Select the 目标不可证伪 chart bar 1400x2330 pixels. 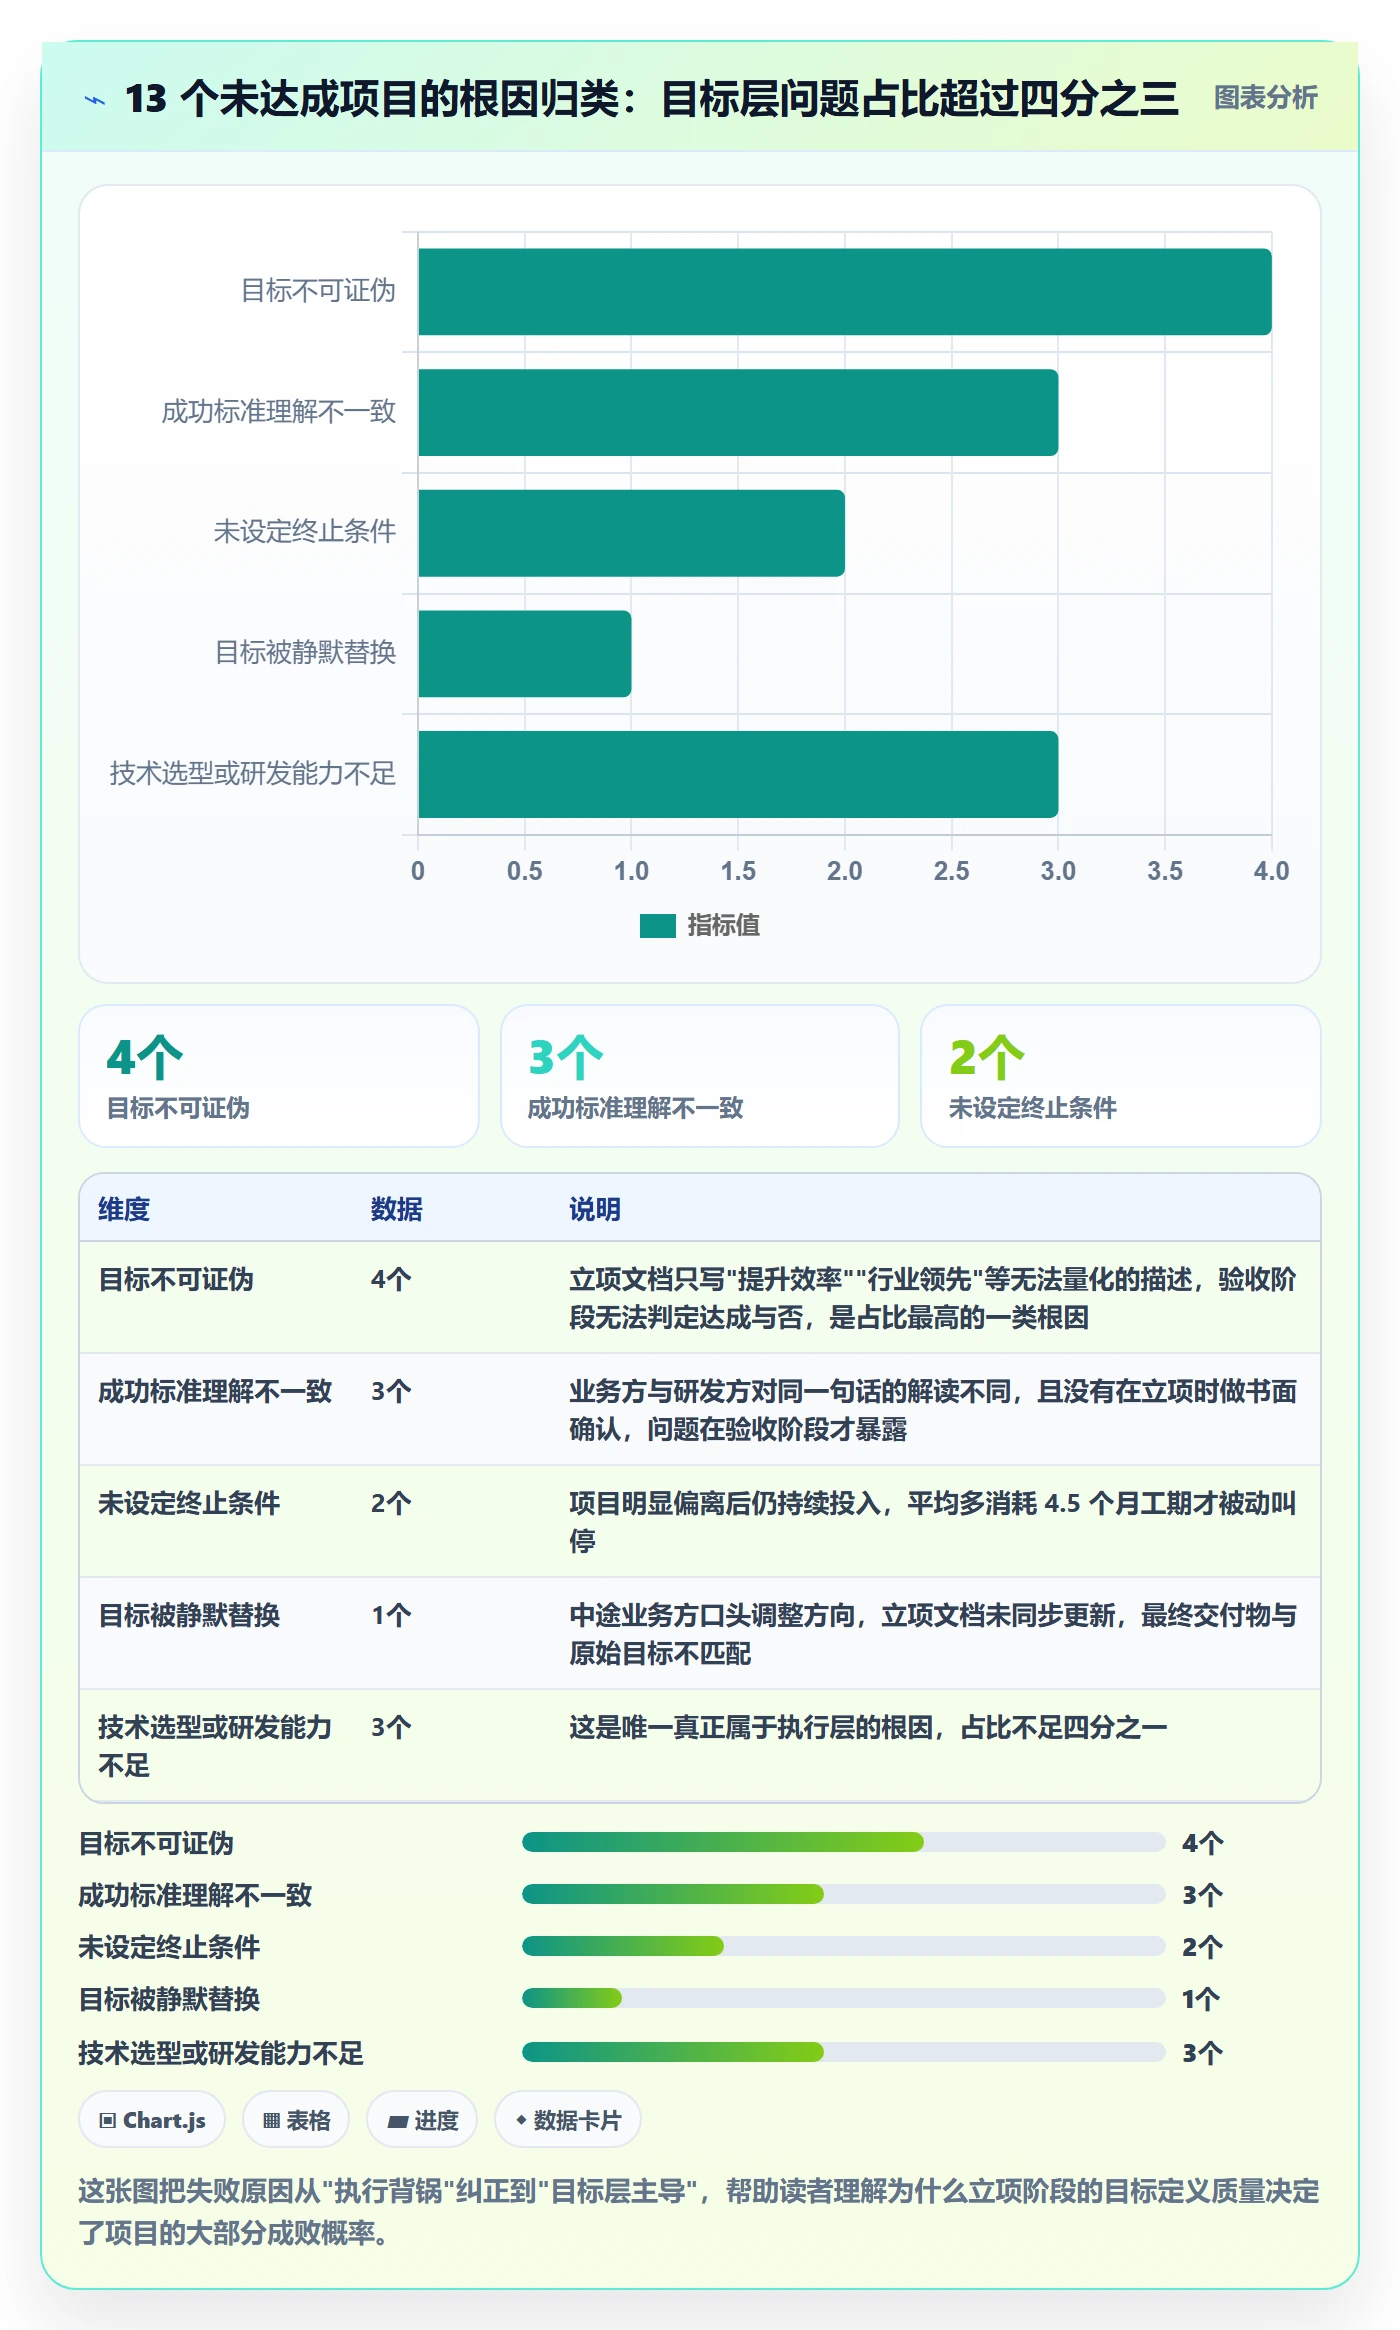[844, 292]
